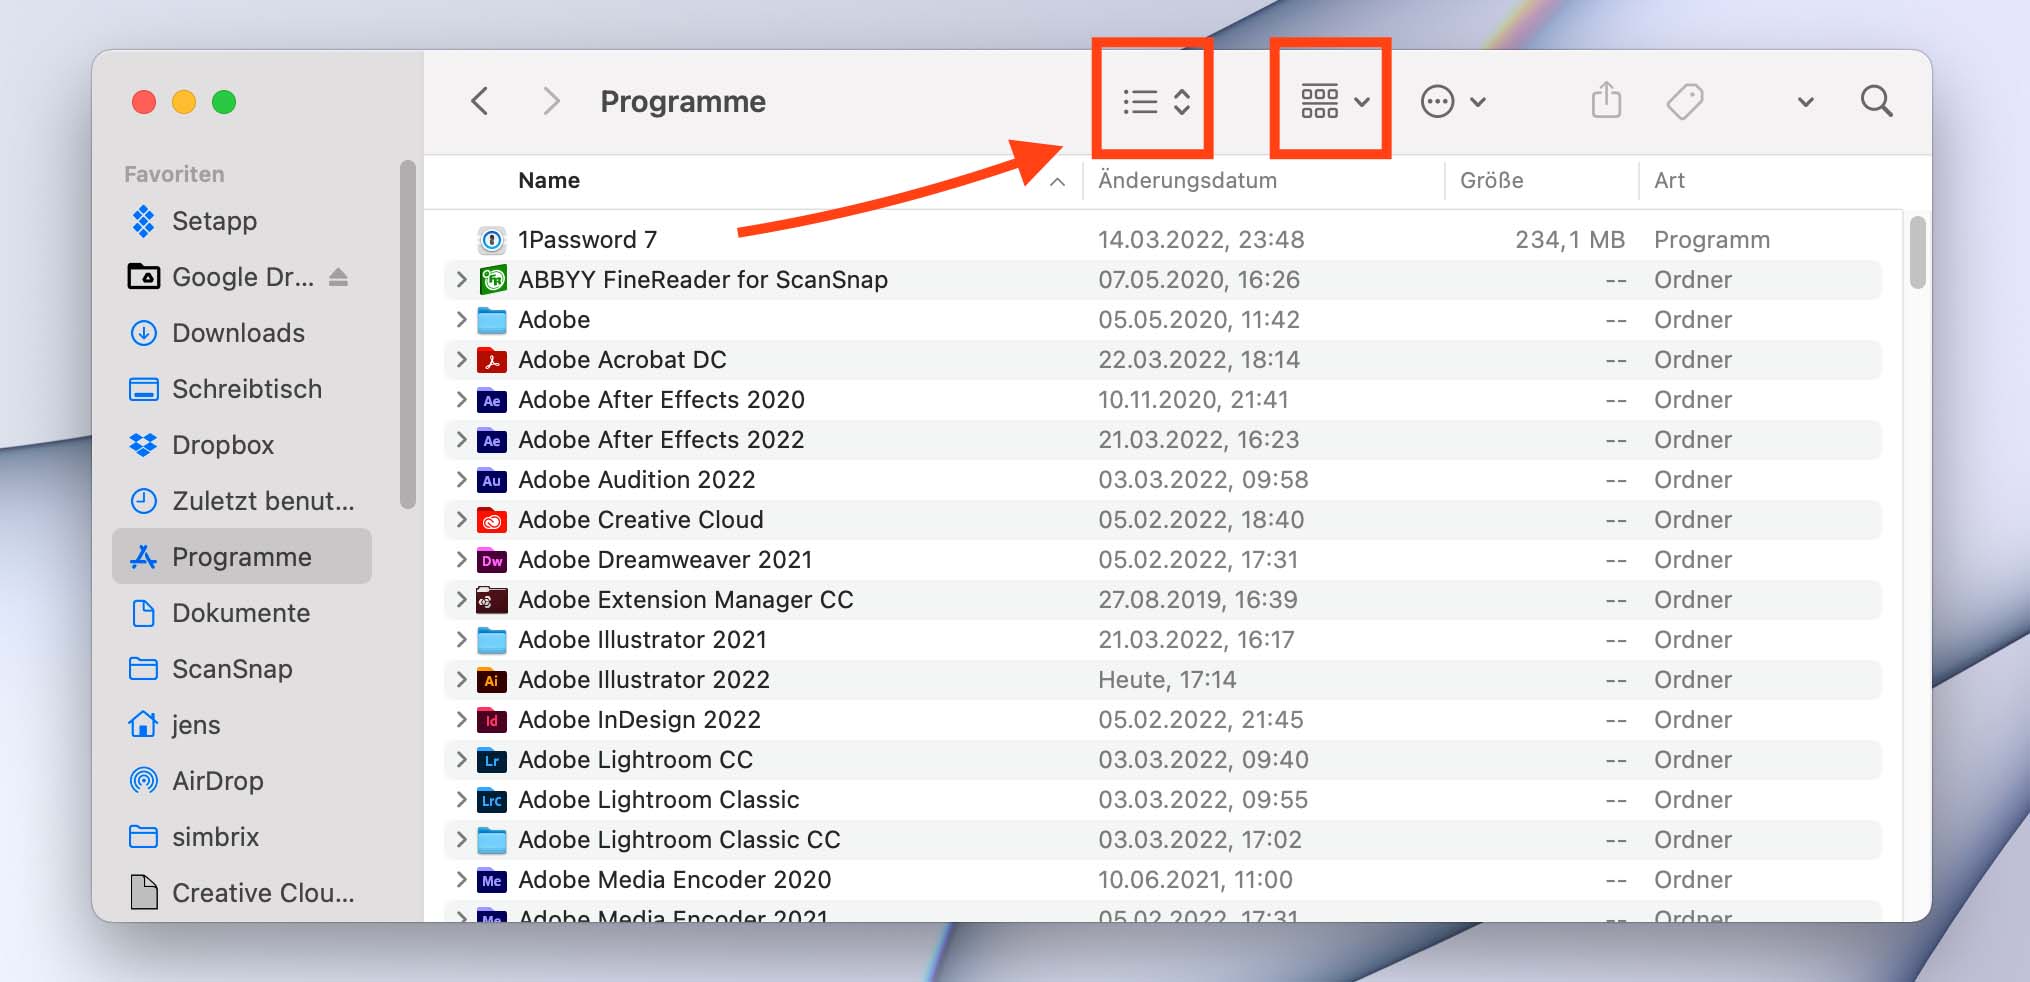Image resolution: width=2030 pixels, height=982 pixels.
Task: Select the Adobe Acrobat DC icon
Action: click(492, 360)
